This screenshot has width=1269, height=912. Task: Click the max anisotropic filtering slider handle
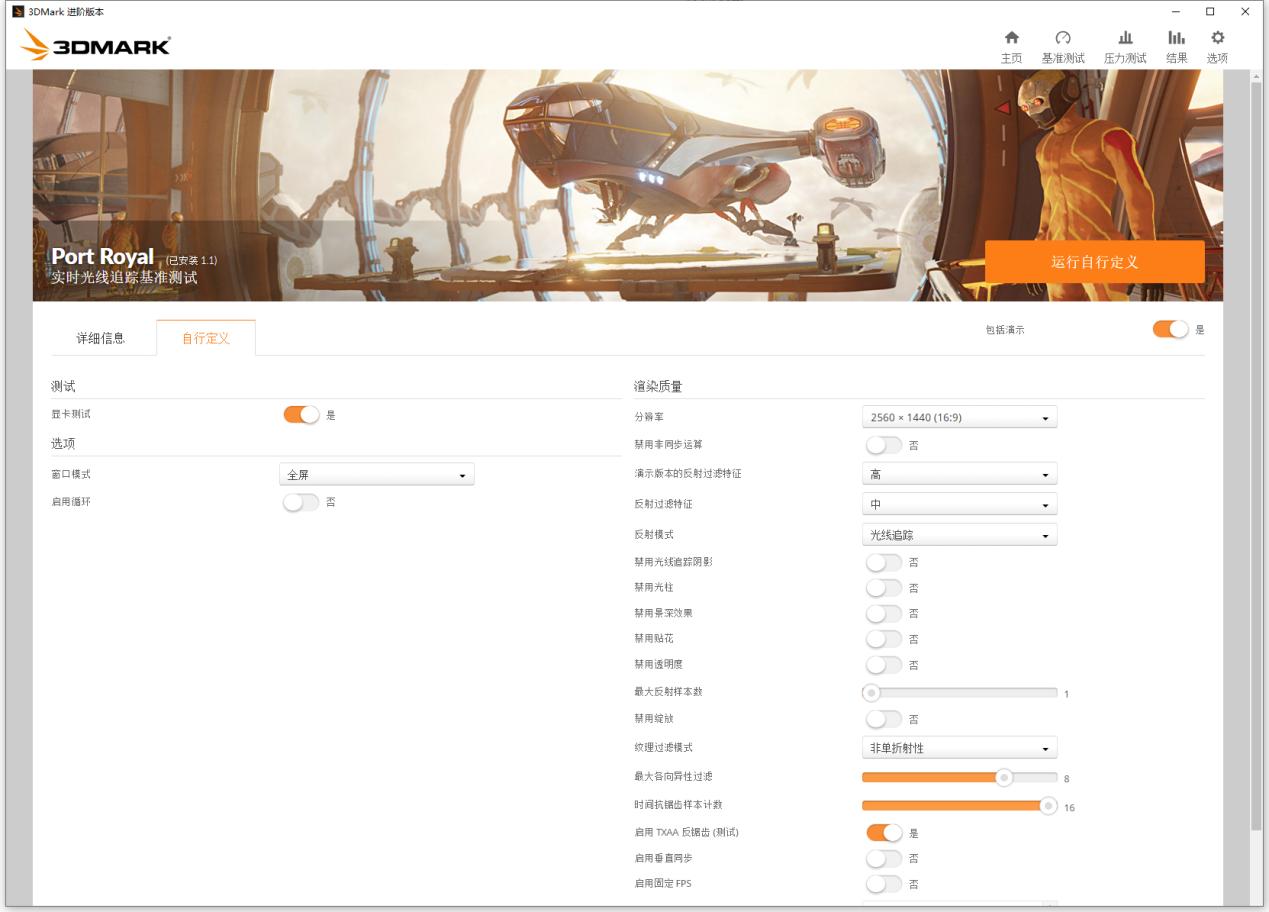coord(1003,777)
